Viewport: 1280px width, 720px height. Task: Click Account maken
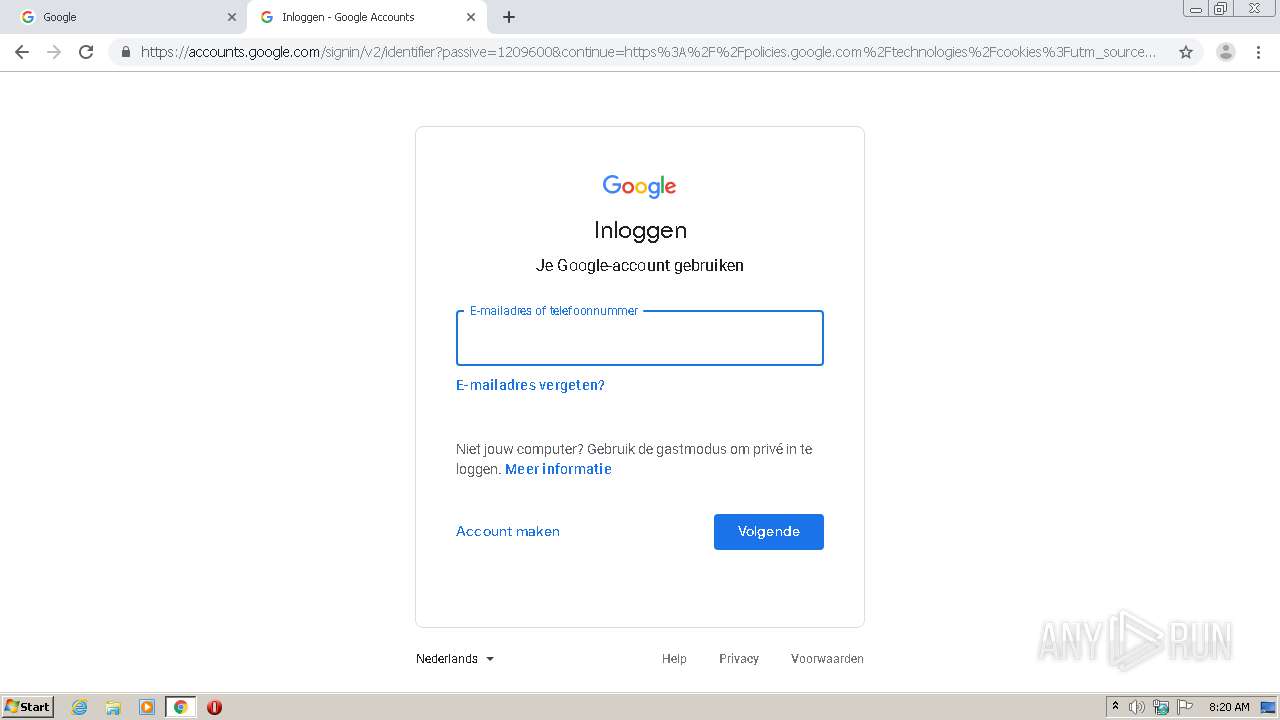pos(508,531)
